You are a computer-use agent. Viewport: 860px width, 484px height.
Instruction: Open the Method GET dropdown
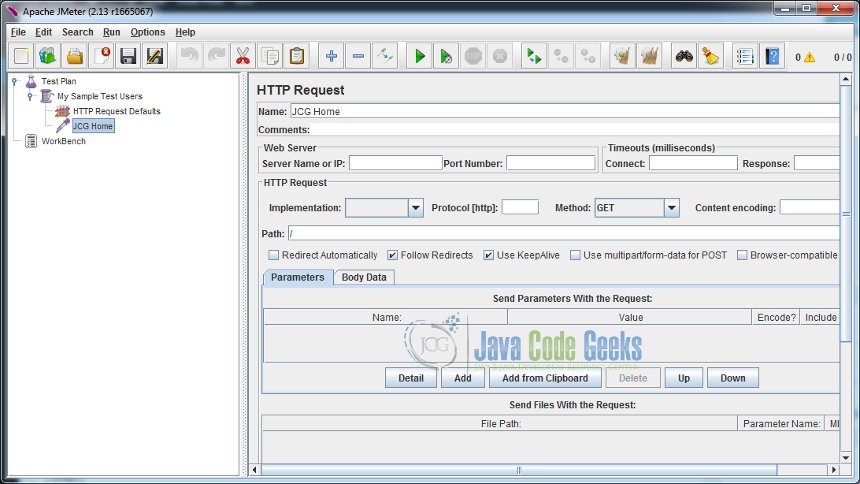(671, 208)
